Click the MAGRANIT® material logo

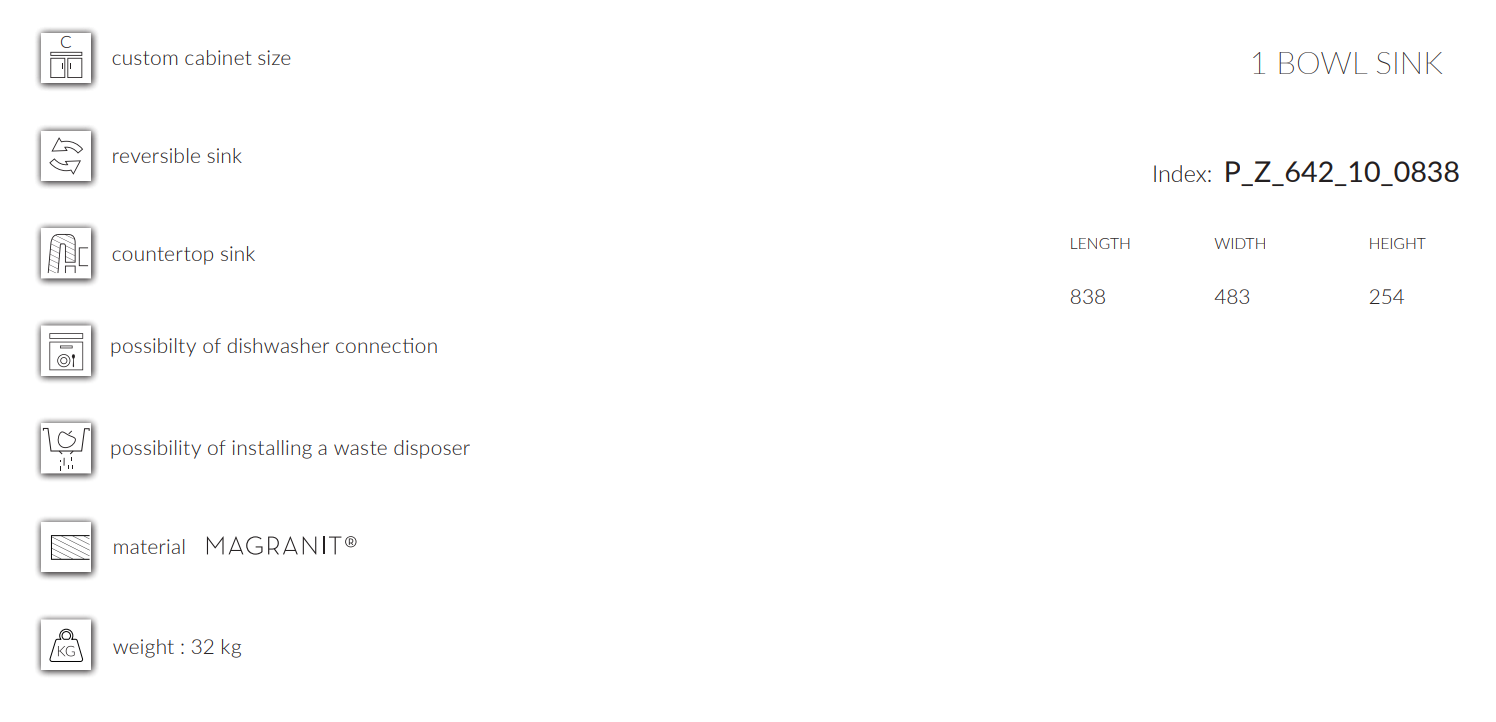(x=281, y=545)
